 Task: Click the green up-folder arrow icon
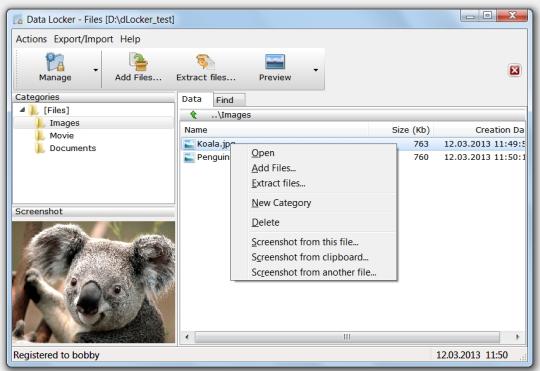tap(194, 115)
